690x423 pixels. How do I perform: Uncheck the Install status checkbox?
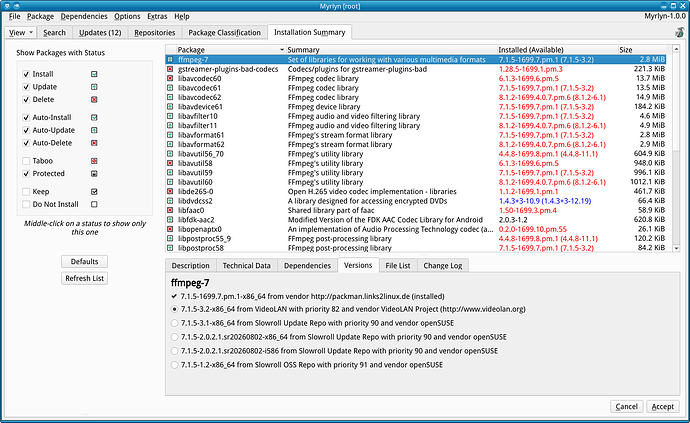point(26,74)
